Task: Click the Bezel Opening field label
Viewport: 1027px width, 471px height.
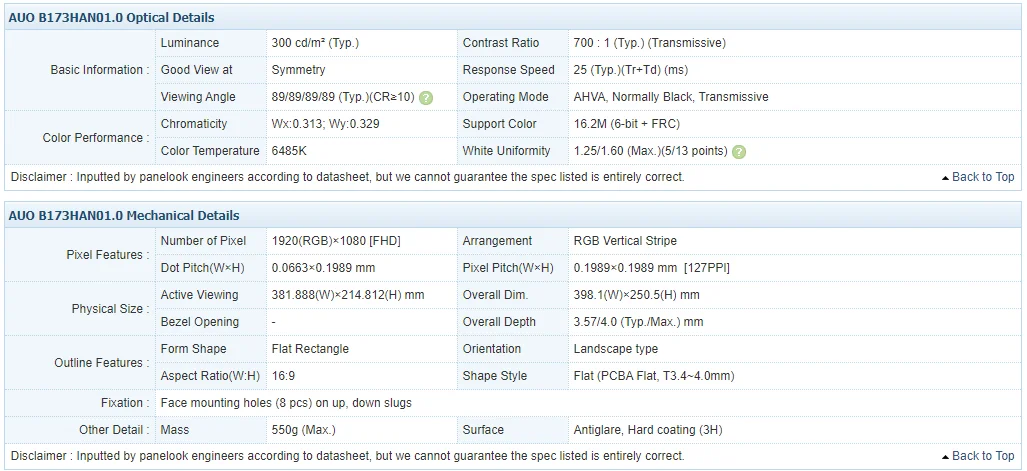Action: pyautogui.click(x=200, y=322)
